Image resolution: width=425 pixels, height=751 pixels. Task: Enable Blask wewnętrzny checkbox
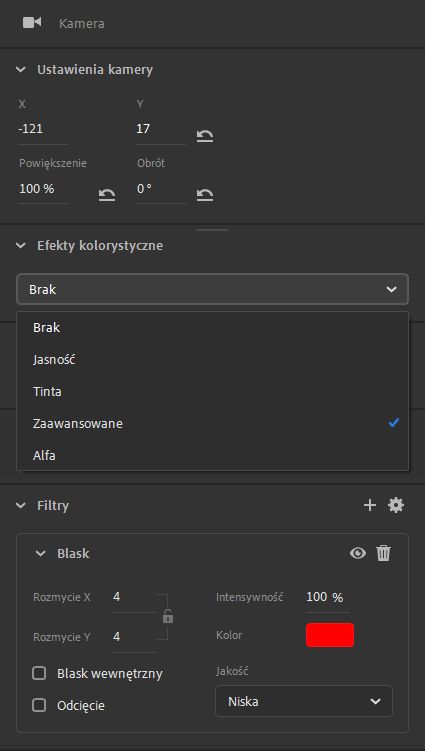click(39, 673)
